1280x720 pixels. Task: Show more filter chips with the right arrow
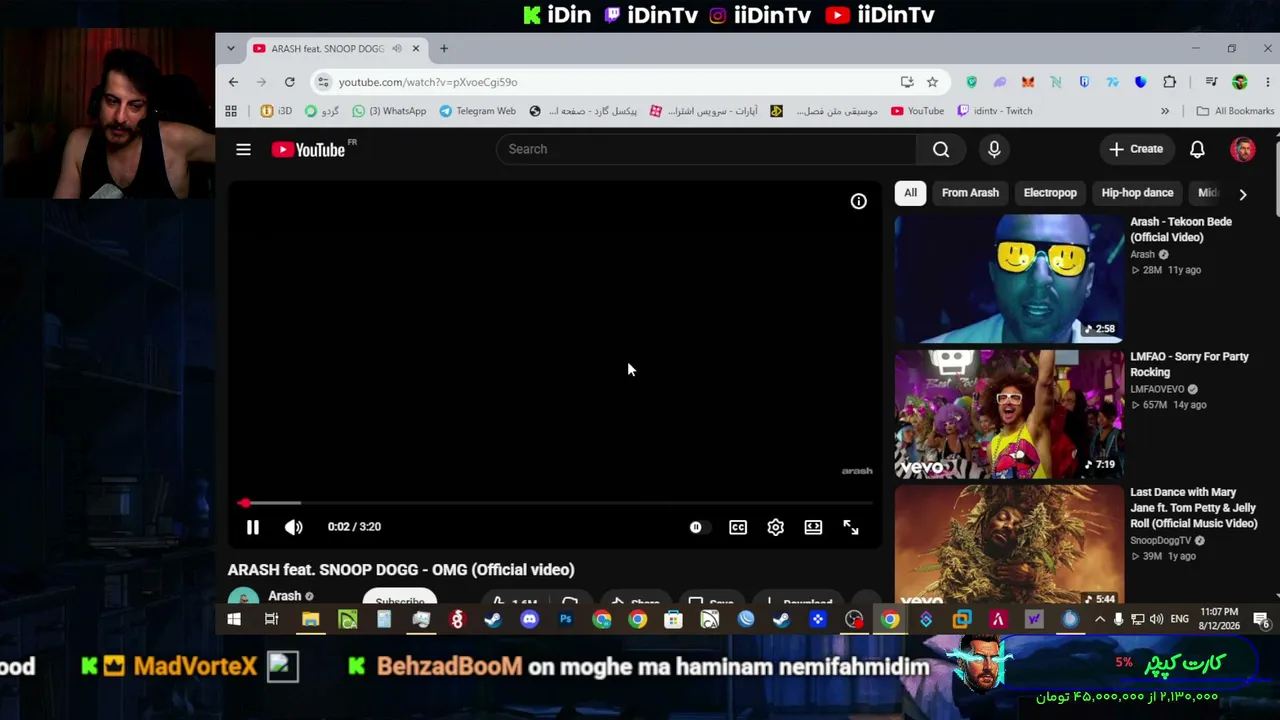(1242, 194)
